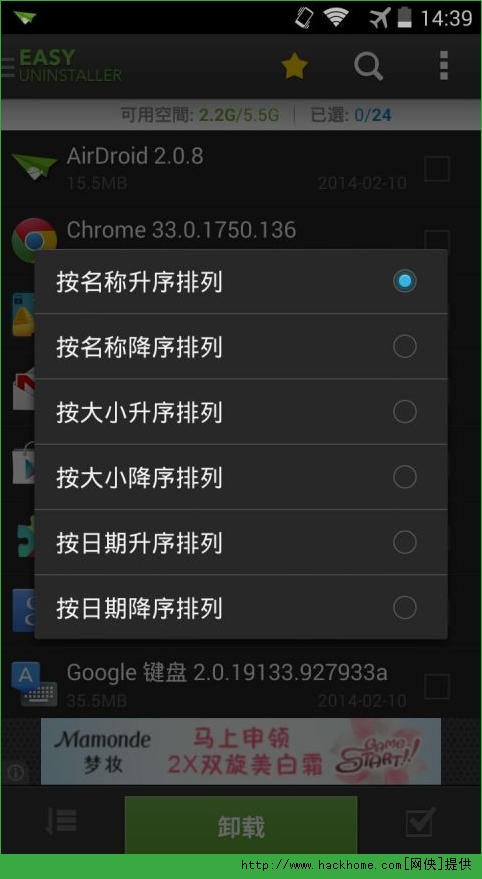Open the Mamonde 梦妆 ad banner

[x=241, y=751]
